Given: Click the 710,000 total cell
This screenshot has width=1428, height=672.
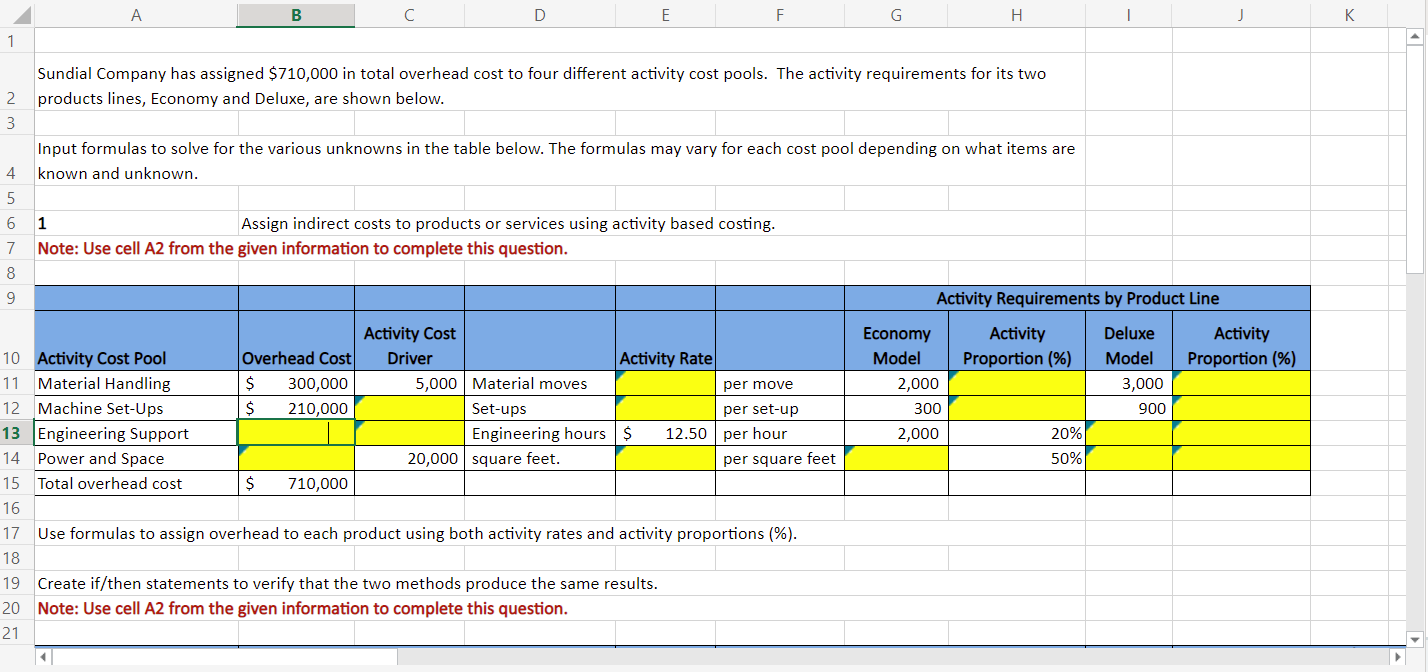Looking at the screenshot, I should coord(296,483).
